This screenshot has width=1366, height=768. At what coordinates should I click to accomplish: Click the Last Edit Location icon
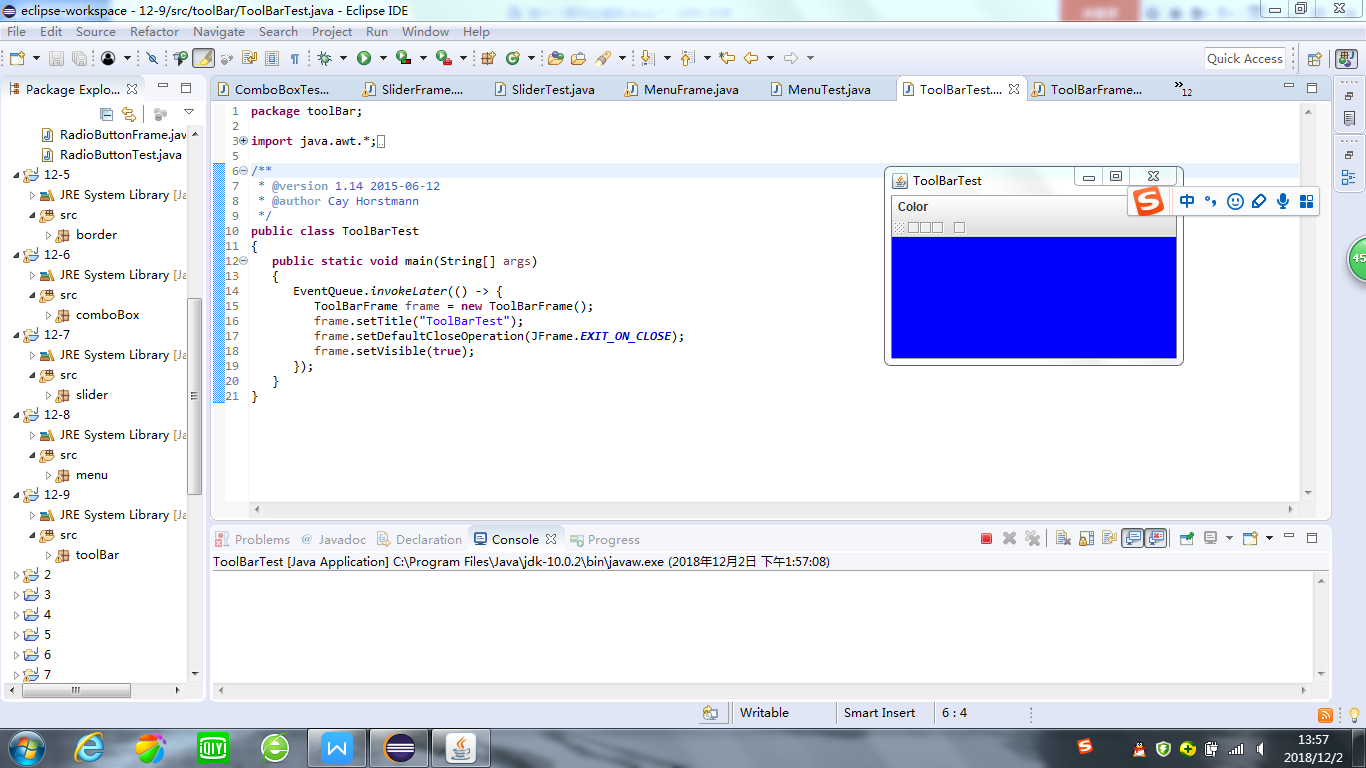click(x=727, y=58)
